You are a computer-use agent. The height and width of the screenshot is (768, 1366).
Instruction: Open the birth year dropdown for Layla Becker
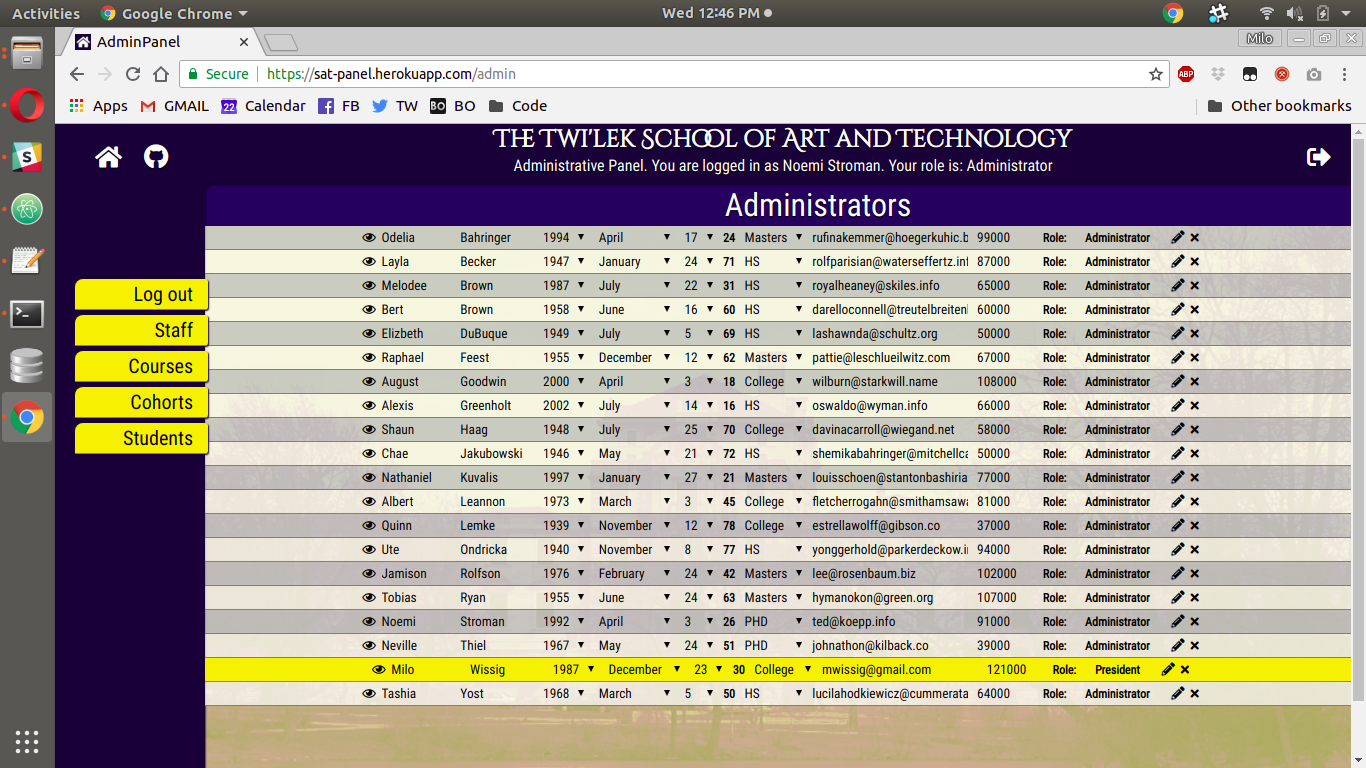(x=564, y=262)
